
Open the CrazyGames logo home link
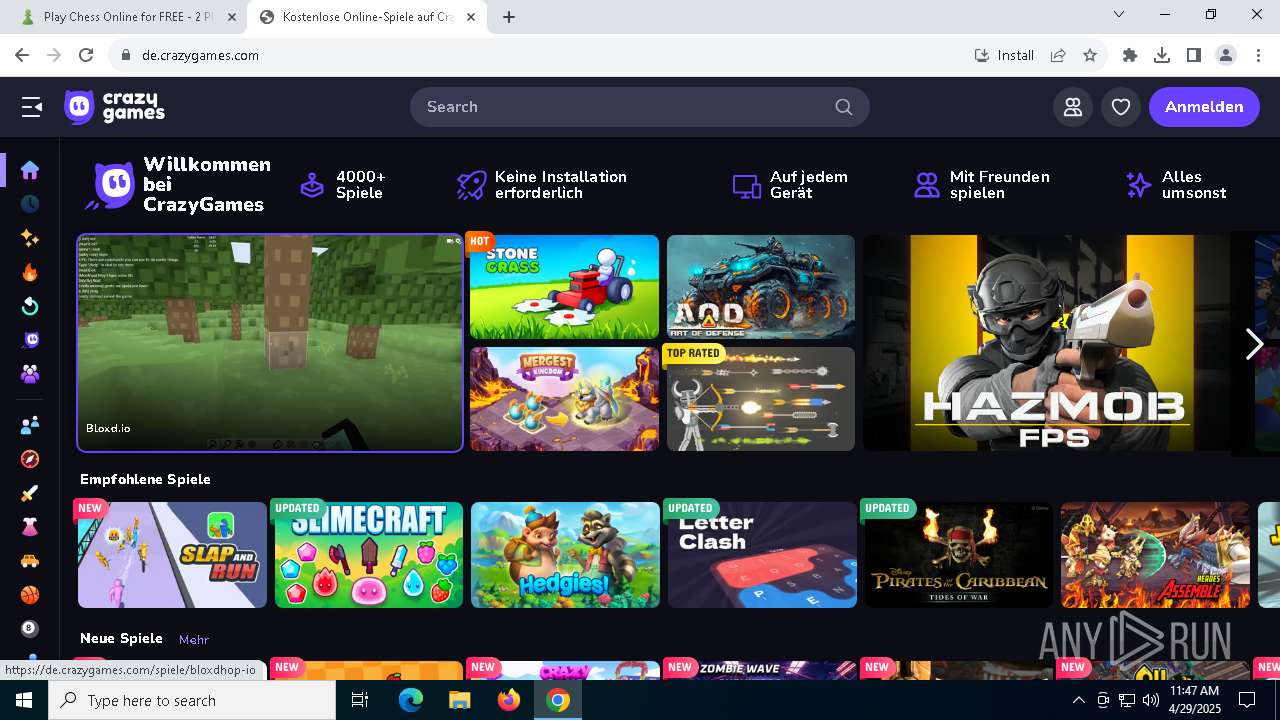(x=114, y=107)
